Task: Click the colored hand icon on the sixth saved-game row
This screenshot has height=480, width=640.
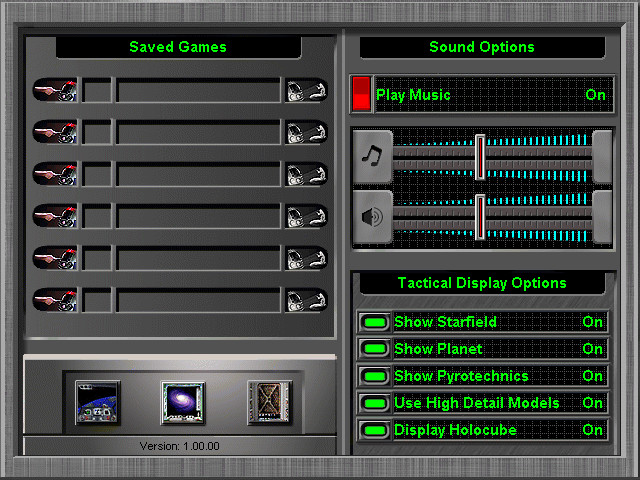Action: [x=55, y=300]
